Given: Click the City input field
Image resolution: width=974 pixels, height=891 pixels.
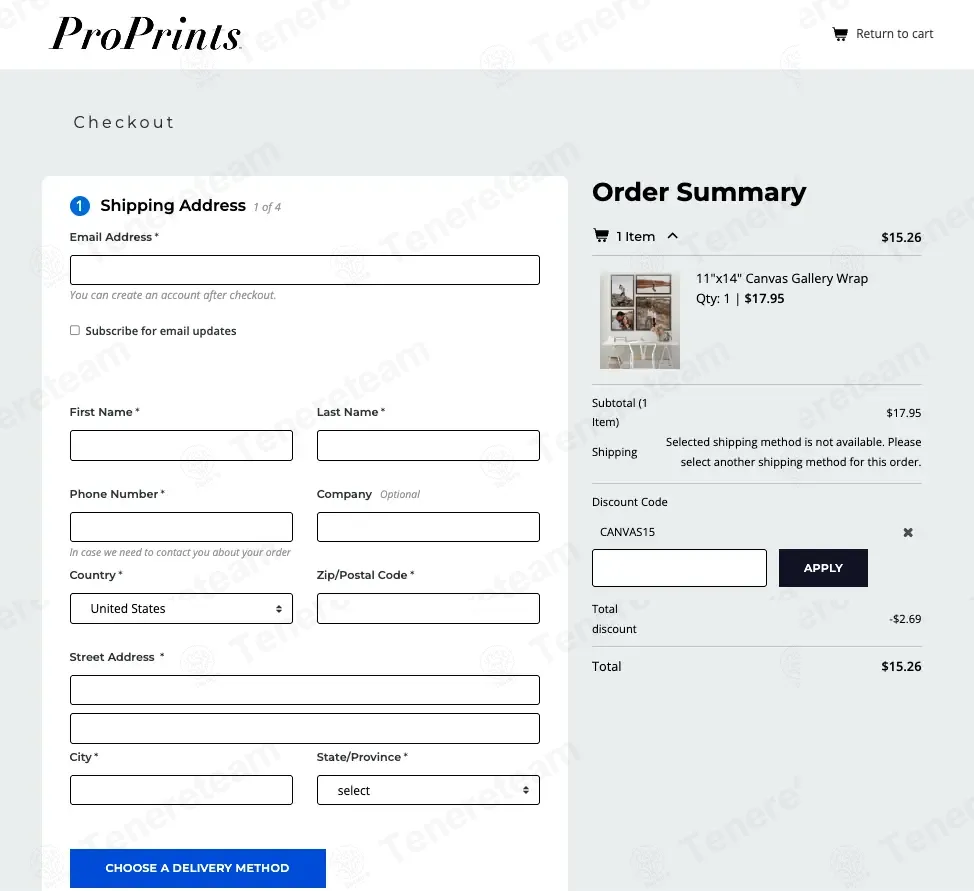Looking at the screenshot, I should pos(181,790).
